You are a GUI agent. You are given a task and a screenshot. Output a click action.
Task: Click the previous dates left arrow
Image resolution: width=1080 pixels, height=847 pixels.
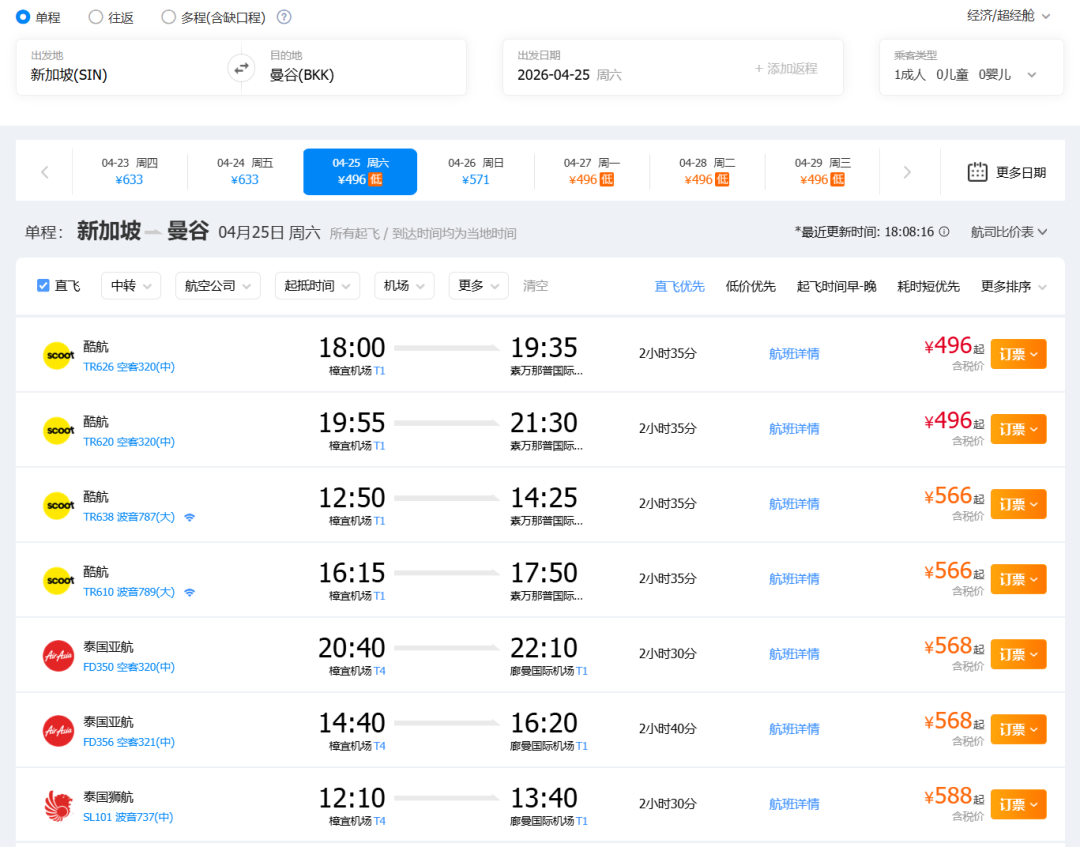coord(45,172)
